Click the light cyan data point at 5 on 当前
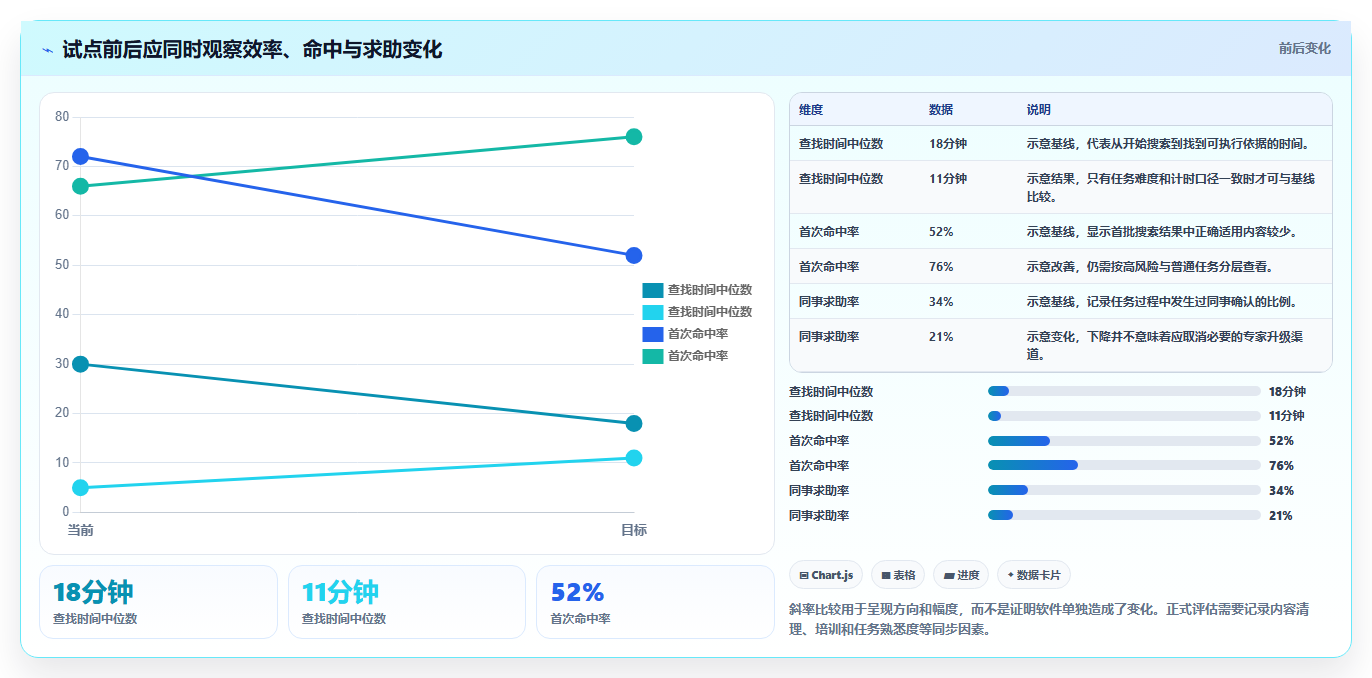The height and width of the screenshot is (678, 1372). (80, 487)
